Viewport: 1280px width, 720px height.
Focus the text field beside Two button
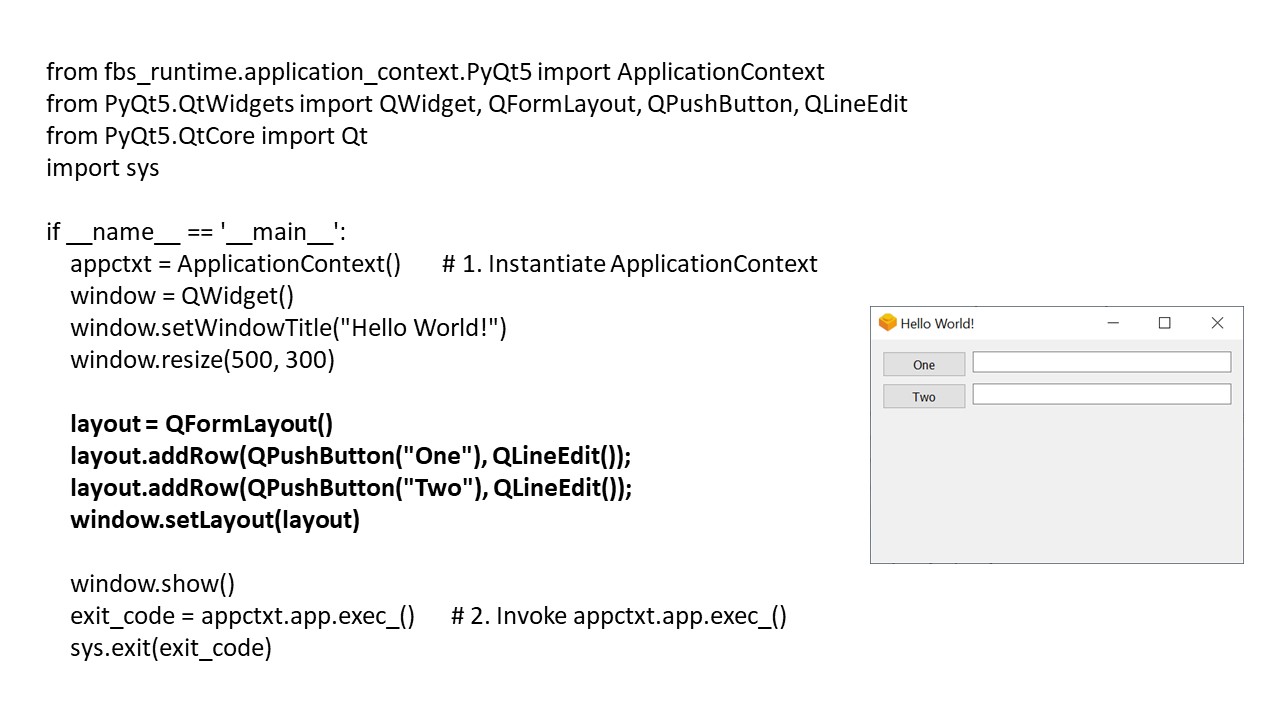(x=1101, y=395)
